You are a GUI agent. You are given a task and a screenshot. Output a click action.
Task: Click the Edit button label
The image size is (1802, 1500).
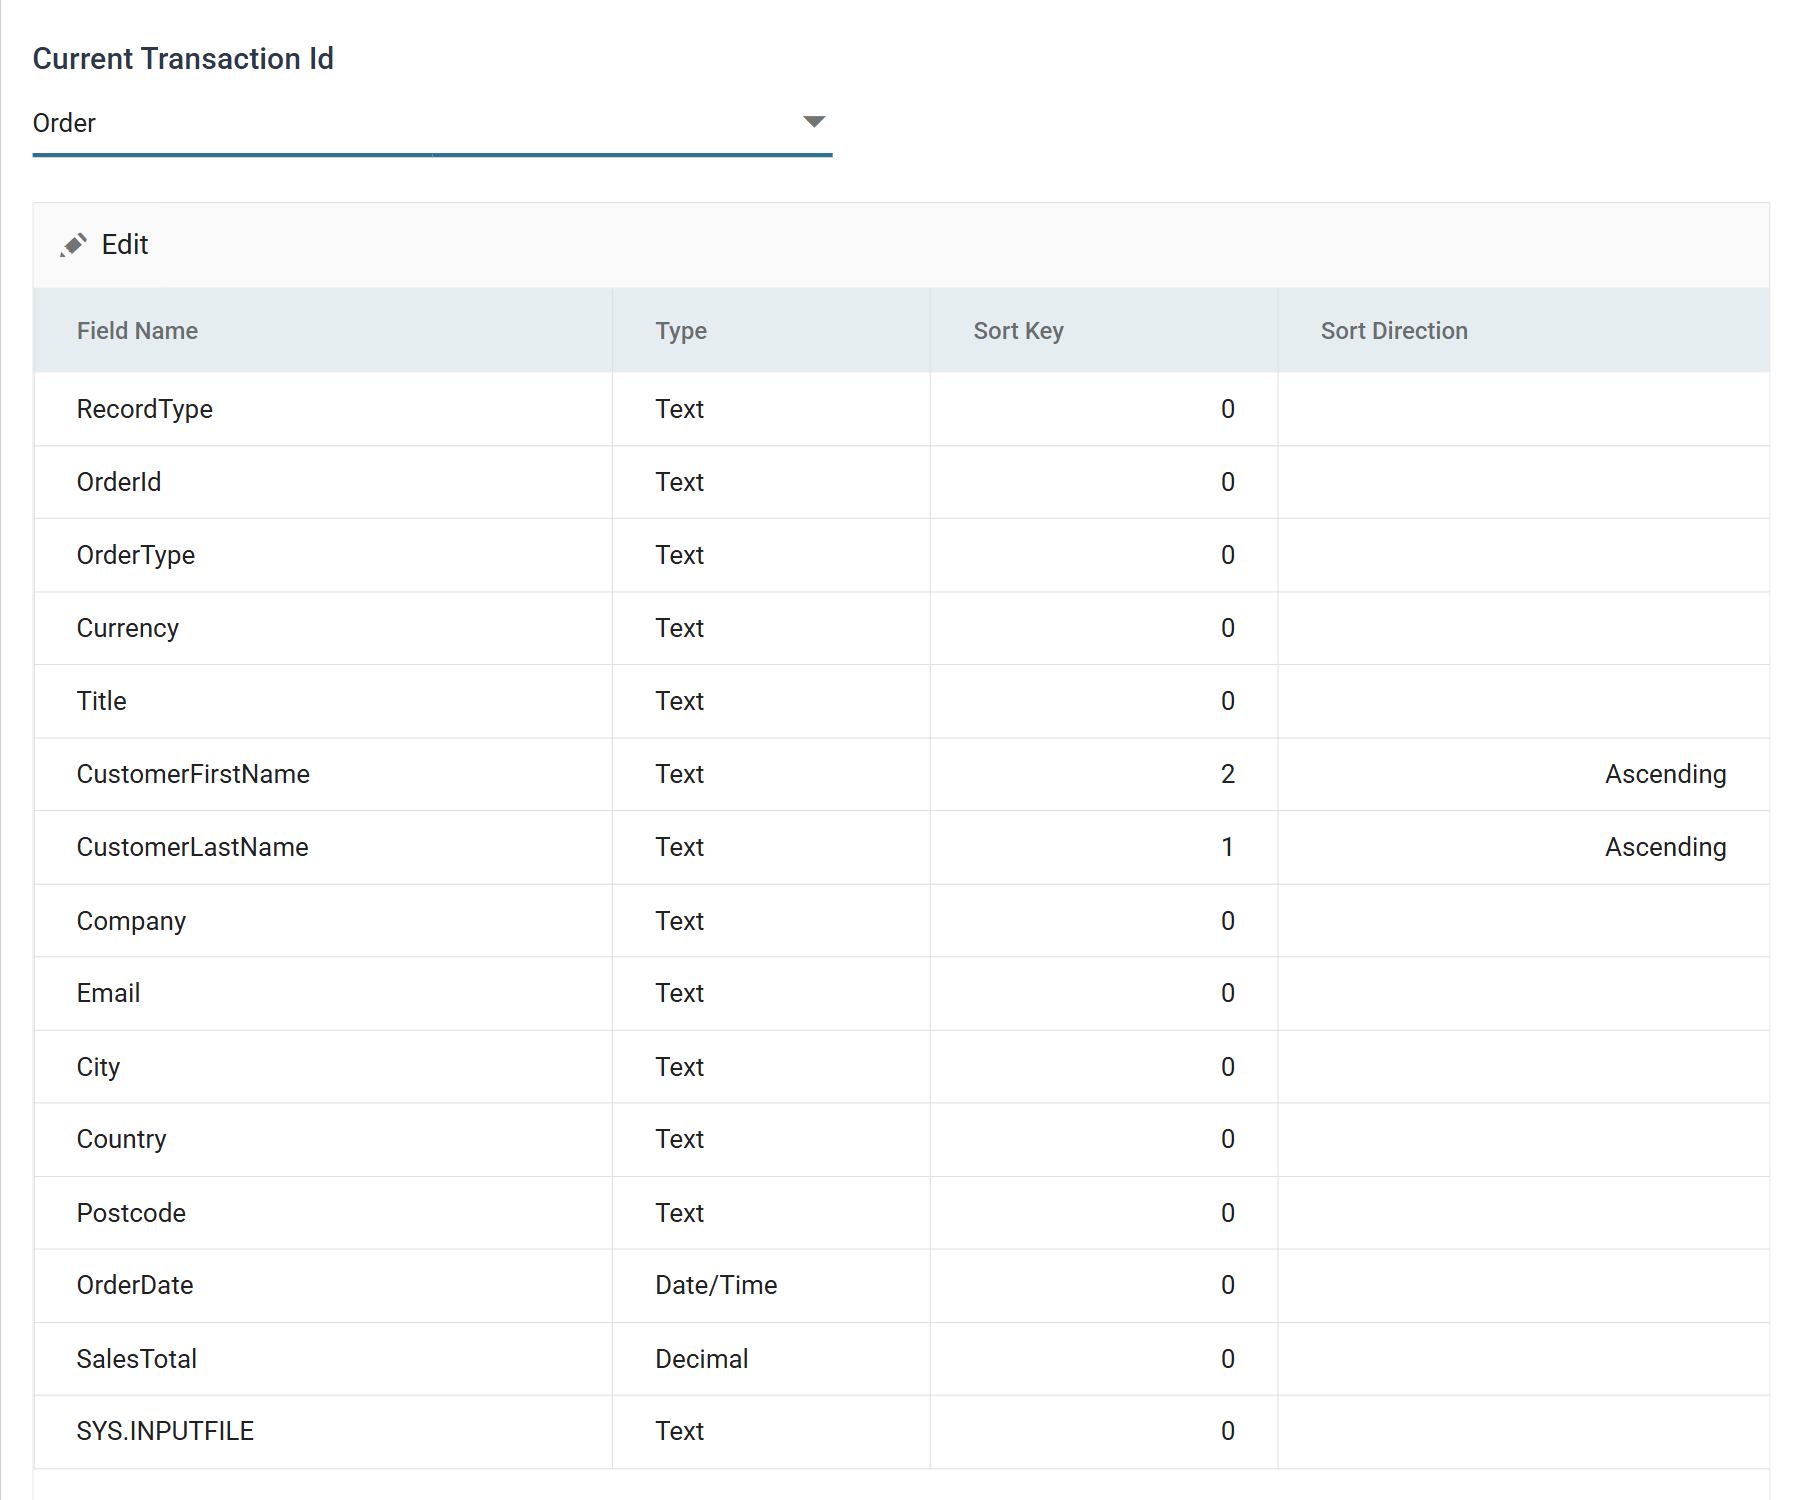125,245
